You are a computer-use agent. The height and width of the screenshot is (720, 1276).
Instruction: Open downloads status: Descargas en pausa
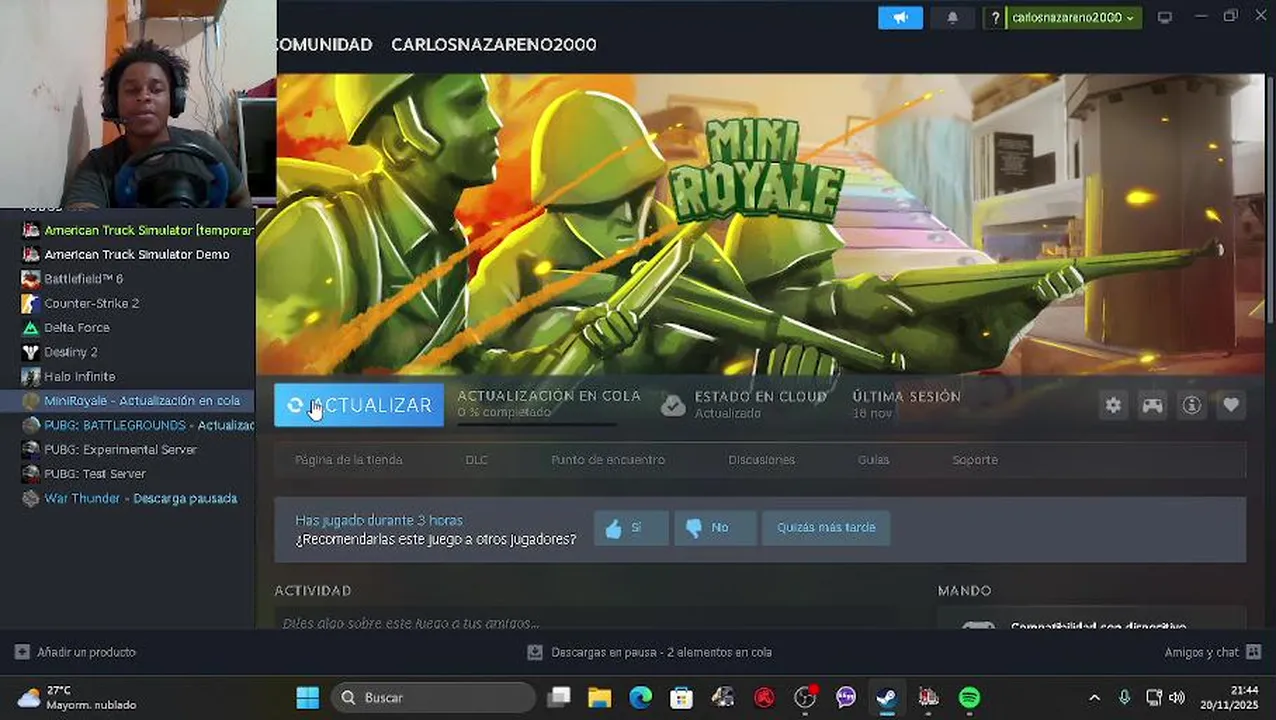pyautogui.click(x=650, y=652)
